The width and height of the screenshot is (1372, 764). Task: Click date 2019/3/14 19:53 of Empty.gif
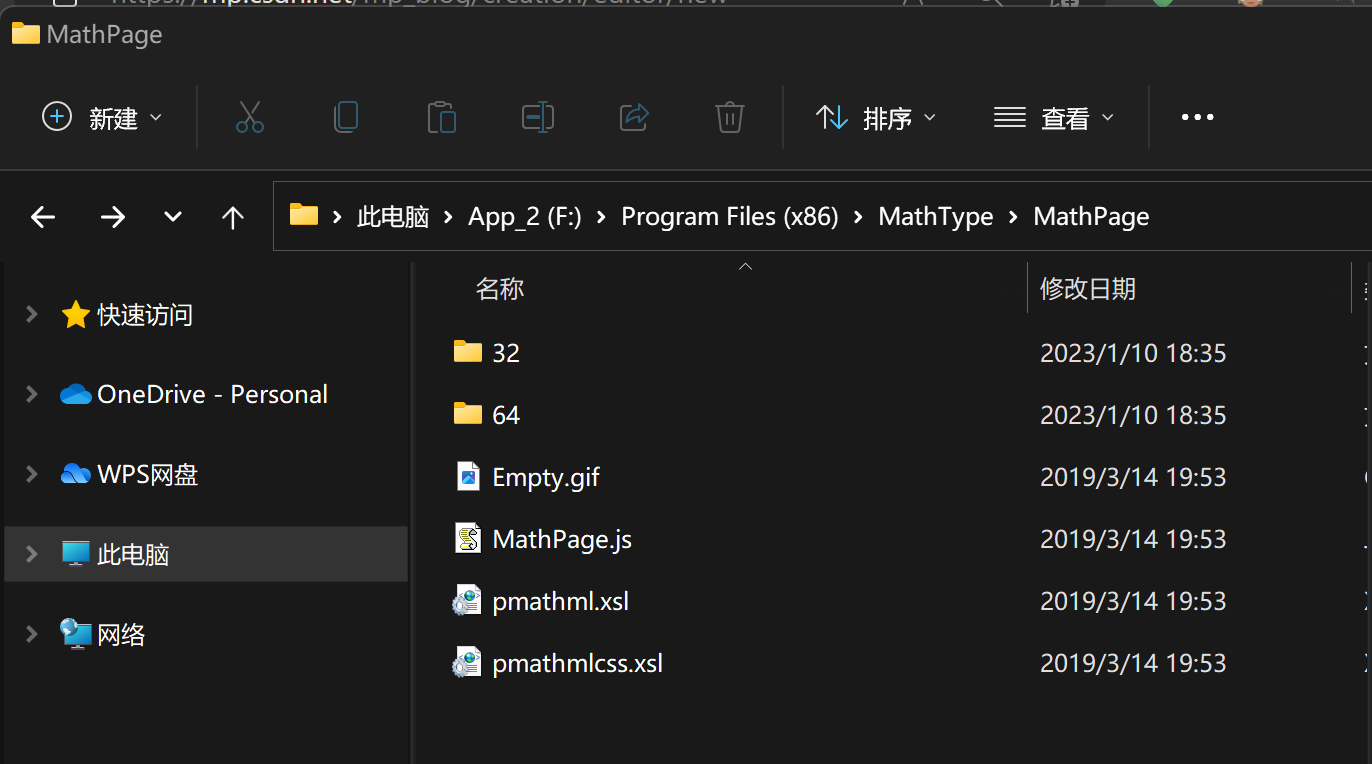(x=1133, y=477)
